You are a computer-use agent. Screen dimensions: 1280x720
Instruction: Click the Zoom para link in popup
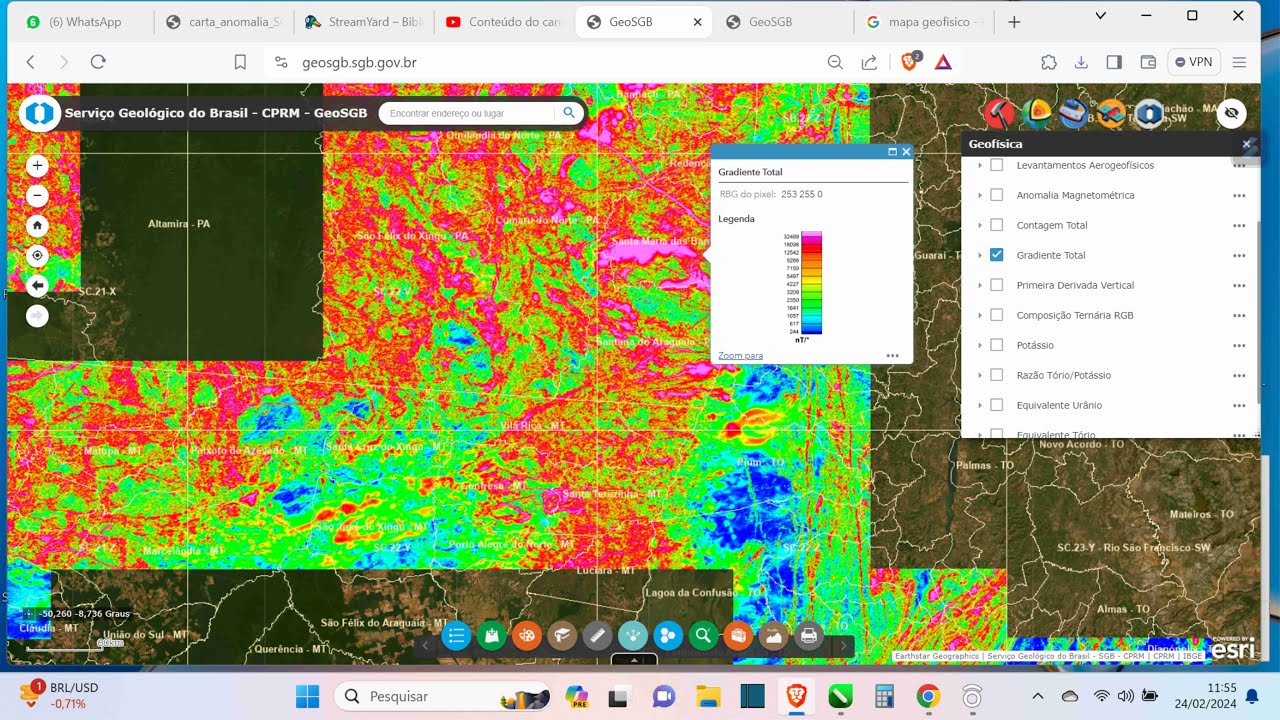(740, 356)
